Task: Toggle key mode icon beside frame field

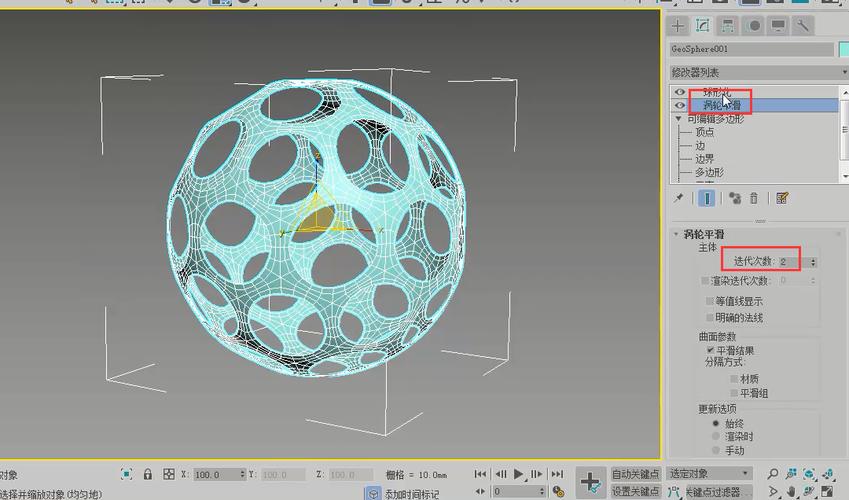Action: point(480,491)
